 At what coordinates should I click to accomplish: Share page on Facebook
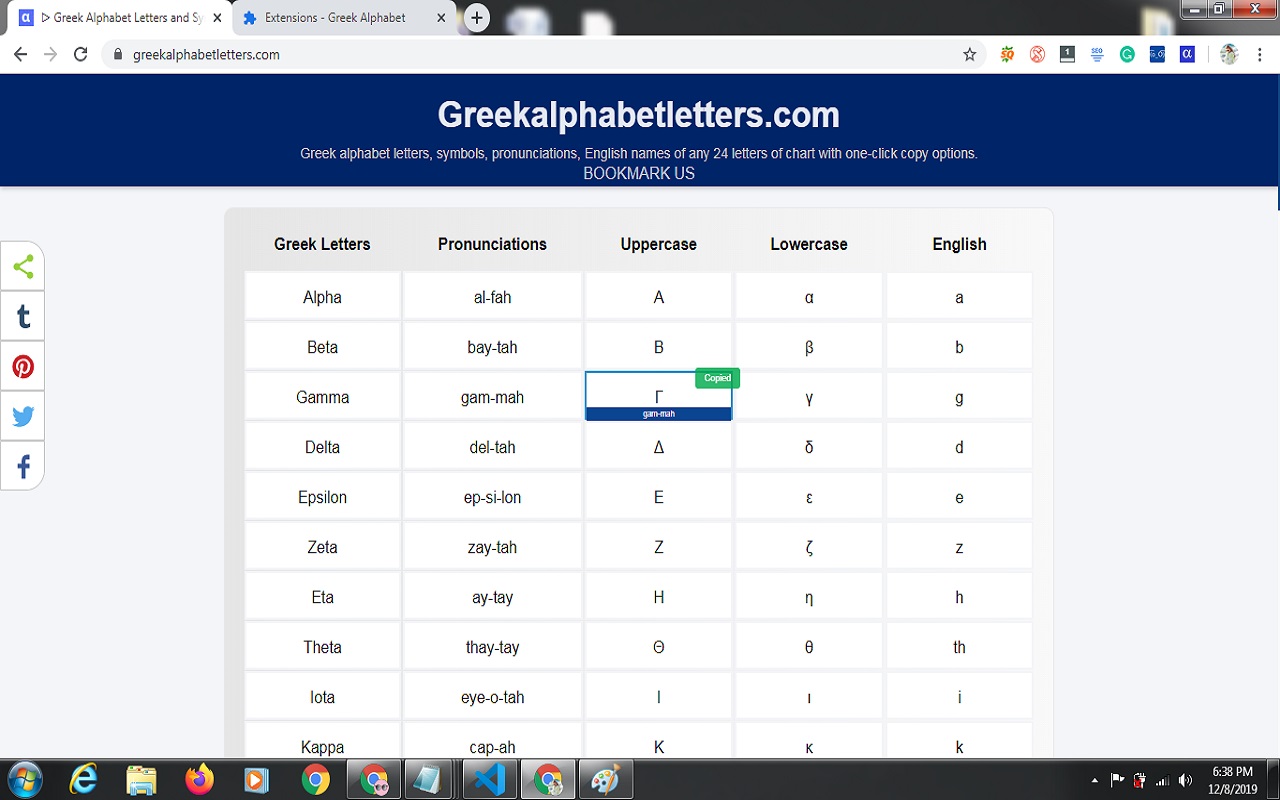23,466
